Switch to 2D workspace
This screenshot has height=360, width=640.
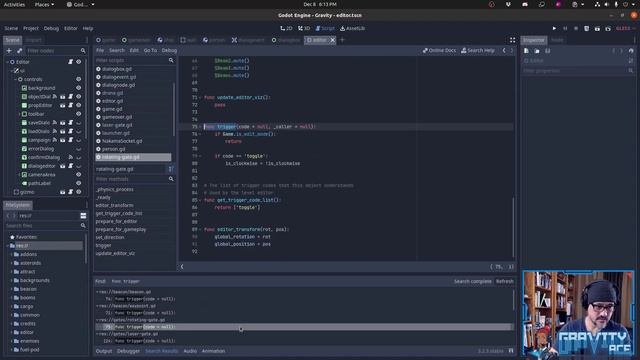point(286,29)
